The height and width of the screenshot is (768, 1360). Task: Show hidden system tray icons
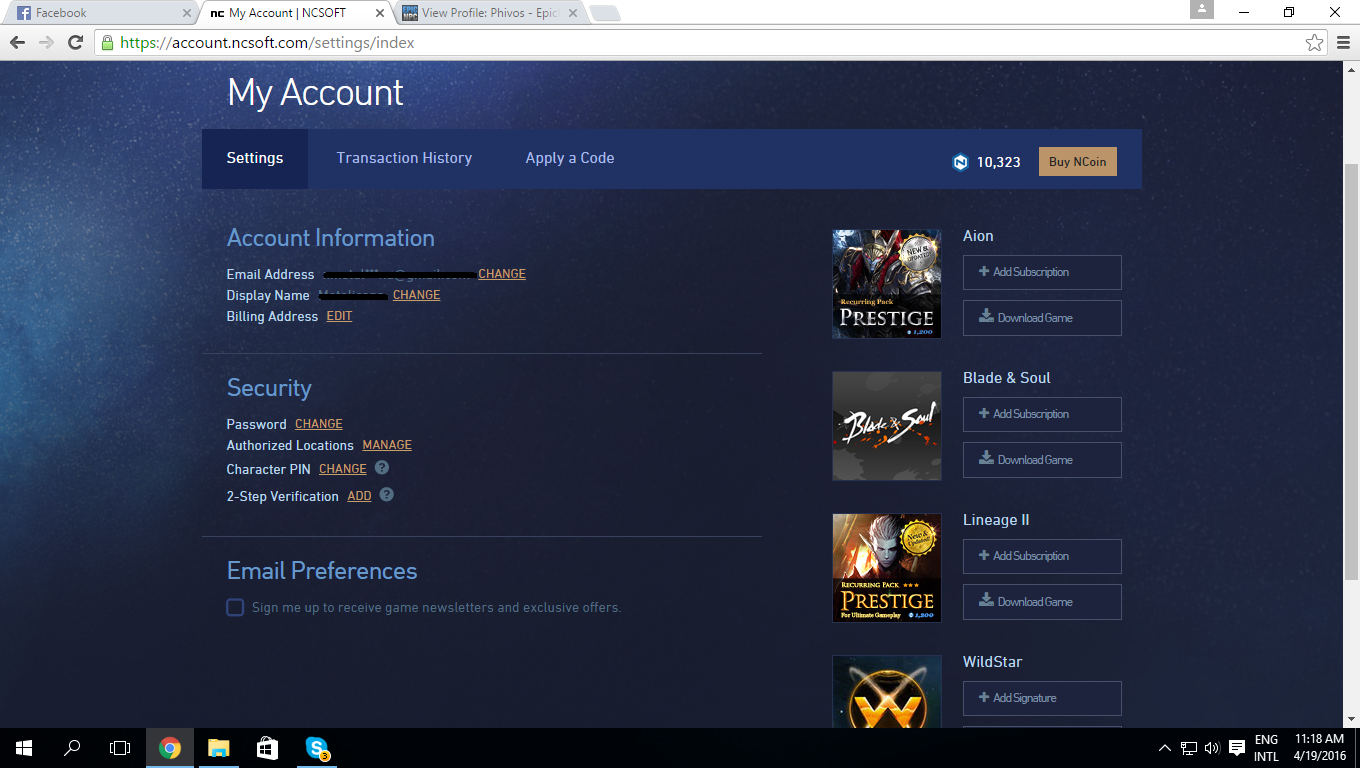[x=1165, y=748]
